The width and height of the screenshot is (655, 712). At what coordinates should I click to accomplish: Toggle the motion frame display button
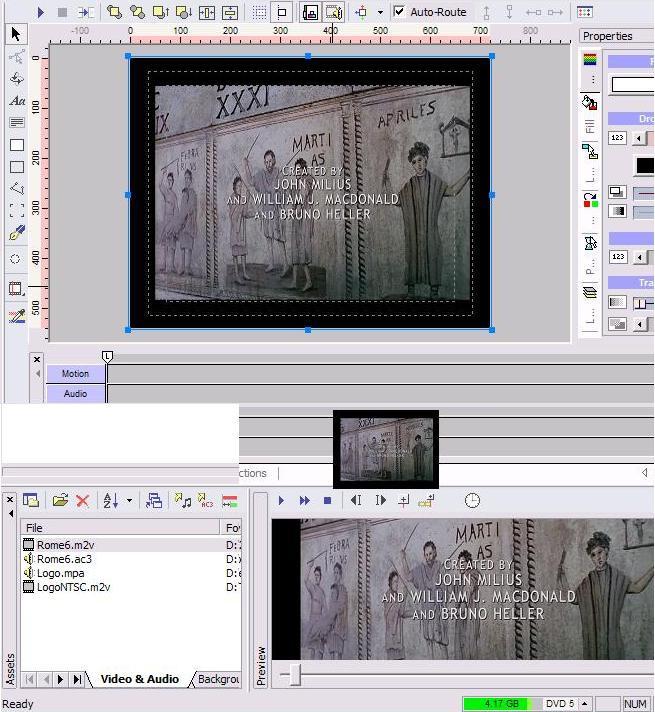[334, 12]
